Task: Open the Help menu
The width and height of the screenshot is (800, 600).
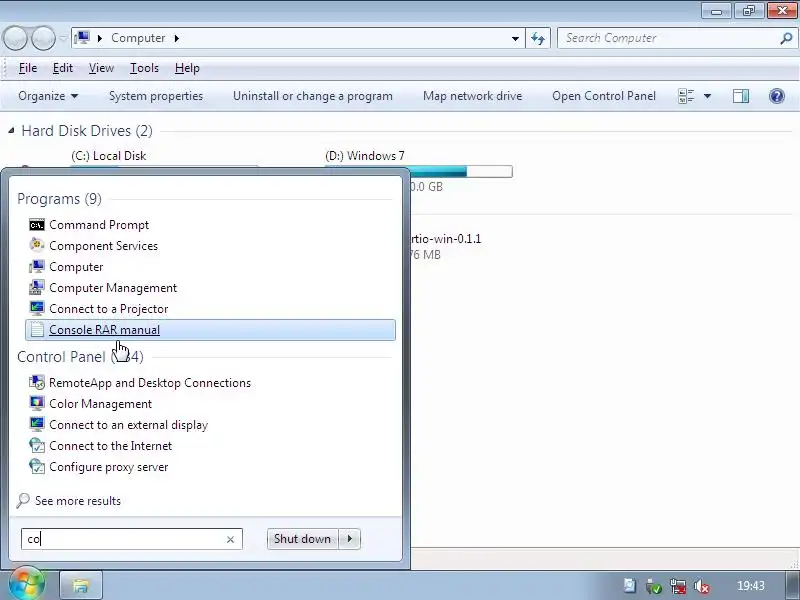Action: (x=187, y=68)
